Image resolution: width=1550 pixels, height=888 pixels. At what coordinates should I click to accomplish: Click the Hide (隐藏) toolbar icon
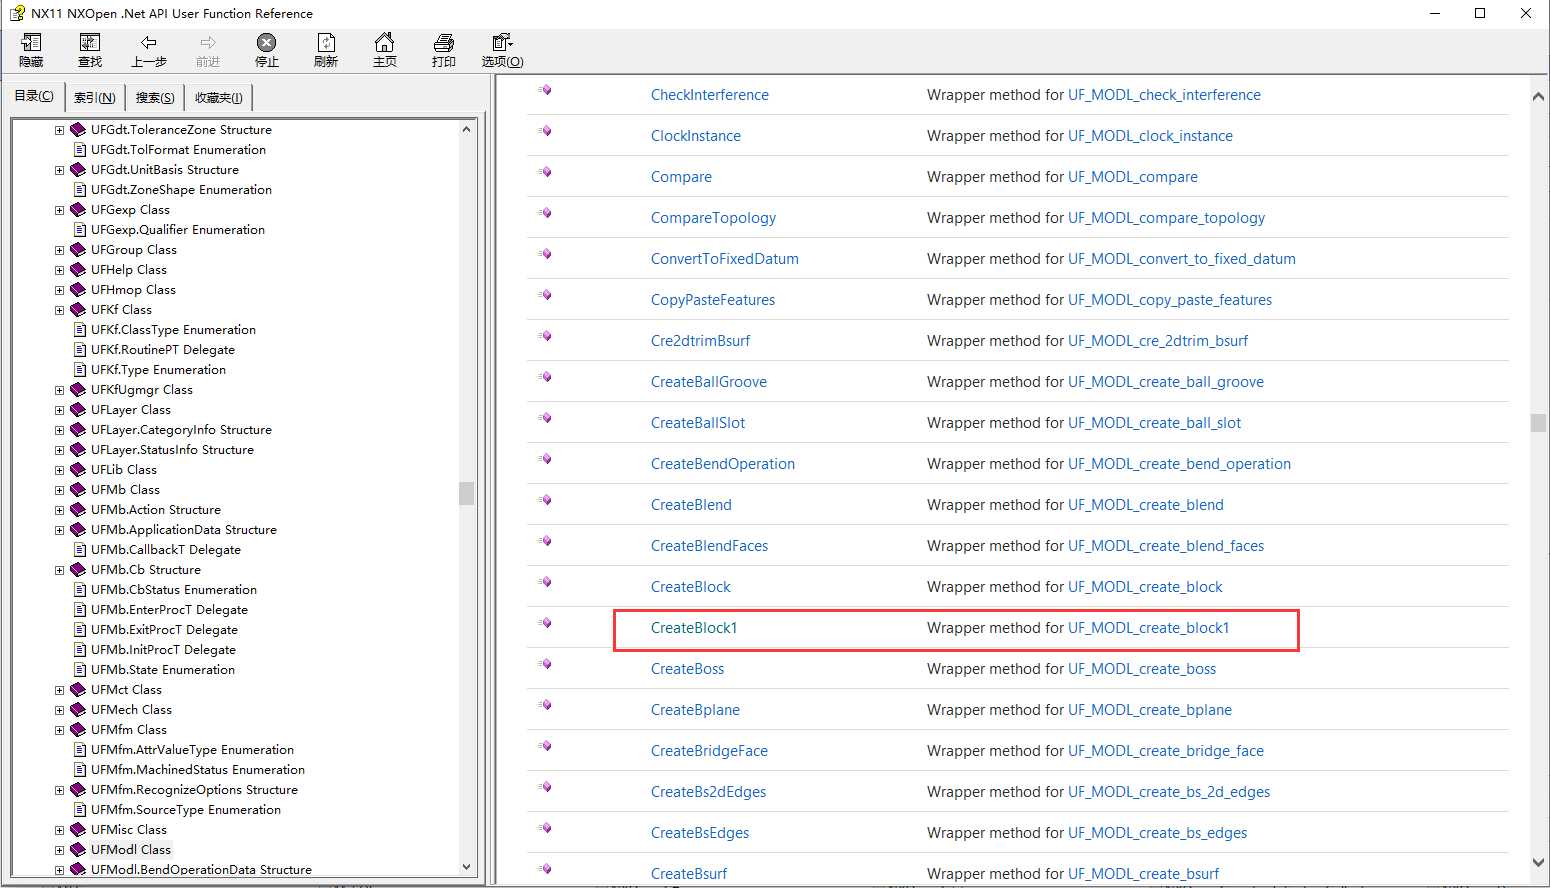tap(31, 42)
